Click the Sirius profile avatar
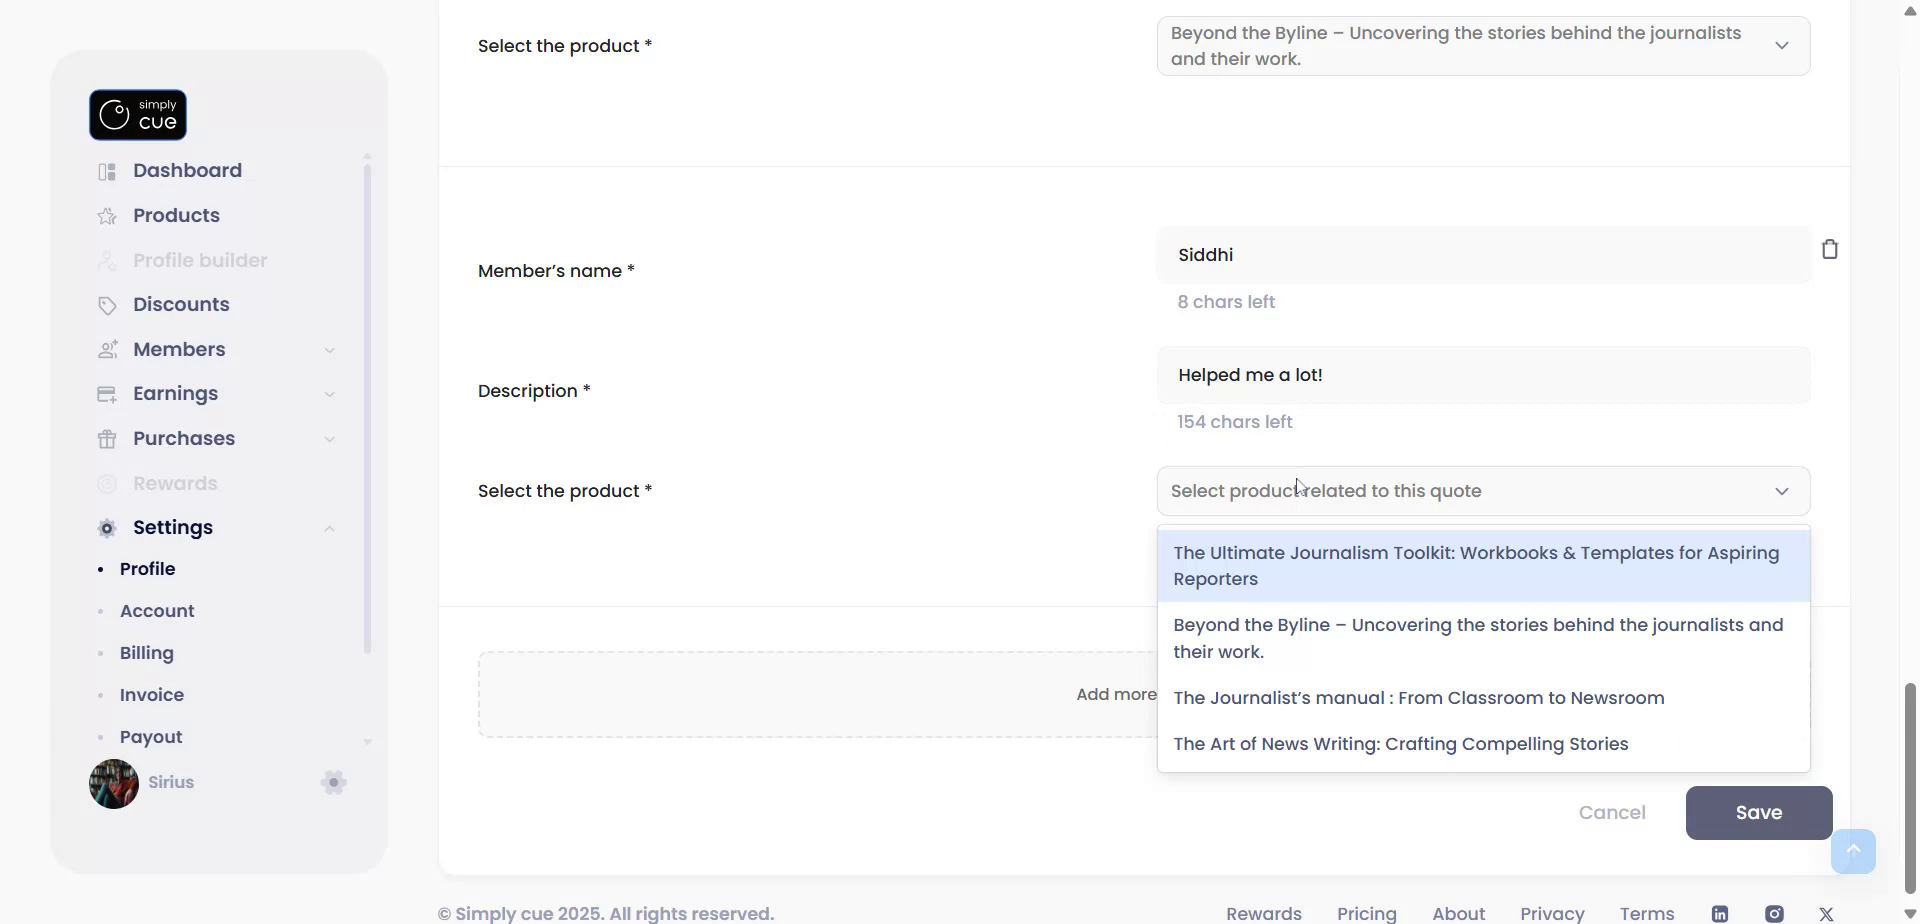Viewport: 1920px width, 924px height. pyautogui.click(x=114, y=783)
